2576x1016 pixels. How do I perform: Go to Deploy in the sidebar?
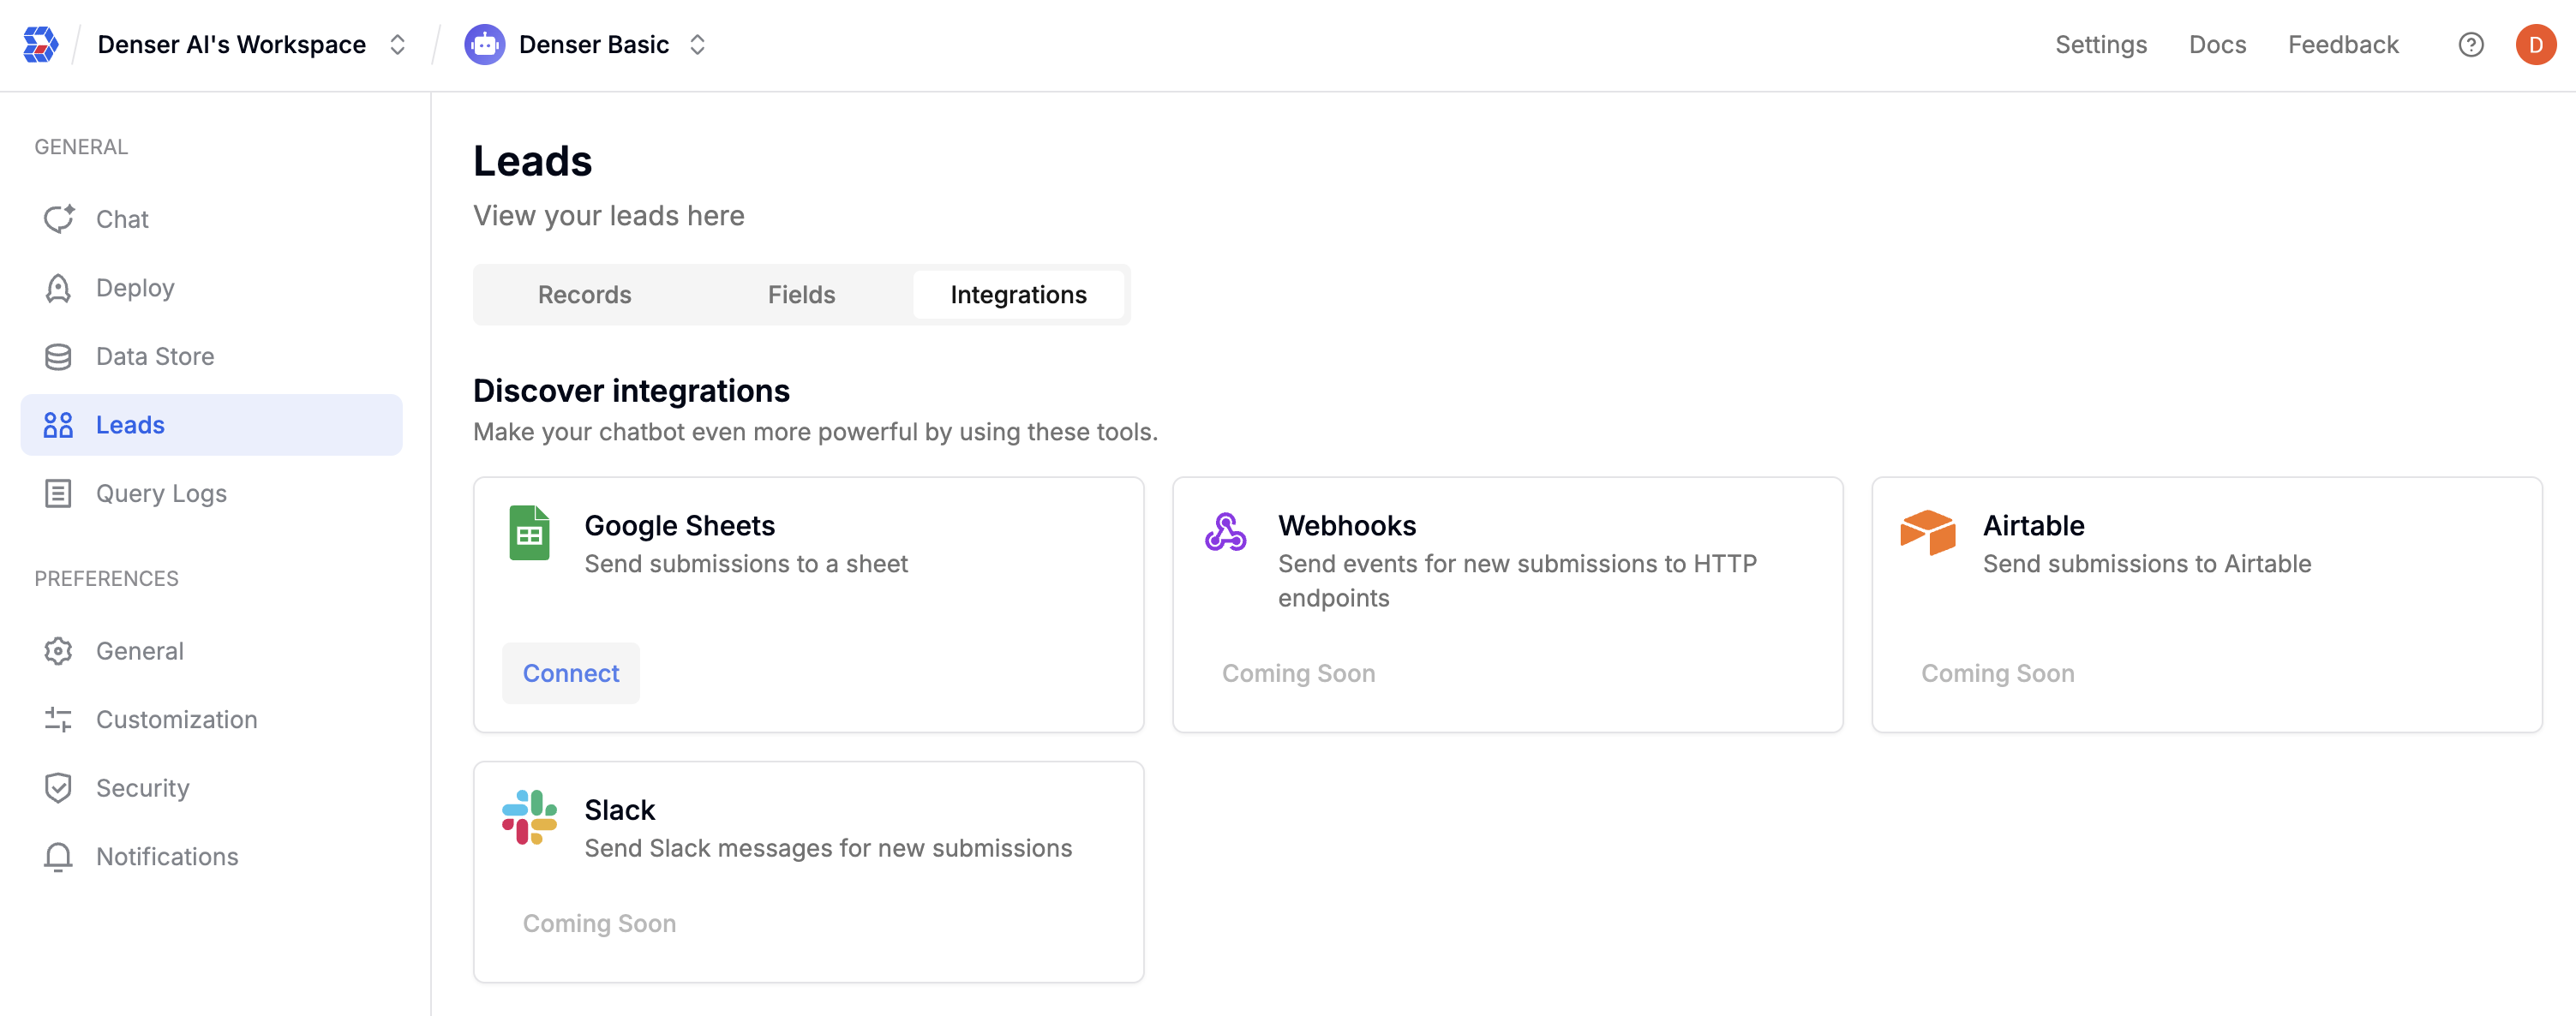(x=212, y=288)
